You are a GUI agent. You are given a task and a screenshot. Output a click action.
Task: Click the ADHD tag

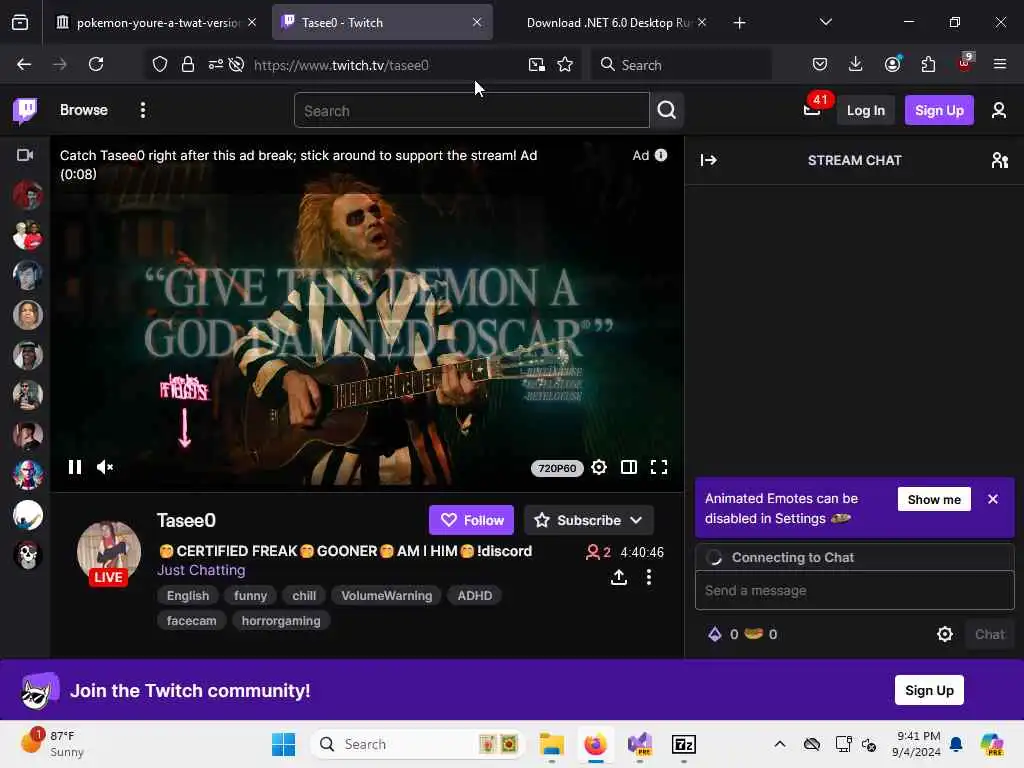pos(475,596)
